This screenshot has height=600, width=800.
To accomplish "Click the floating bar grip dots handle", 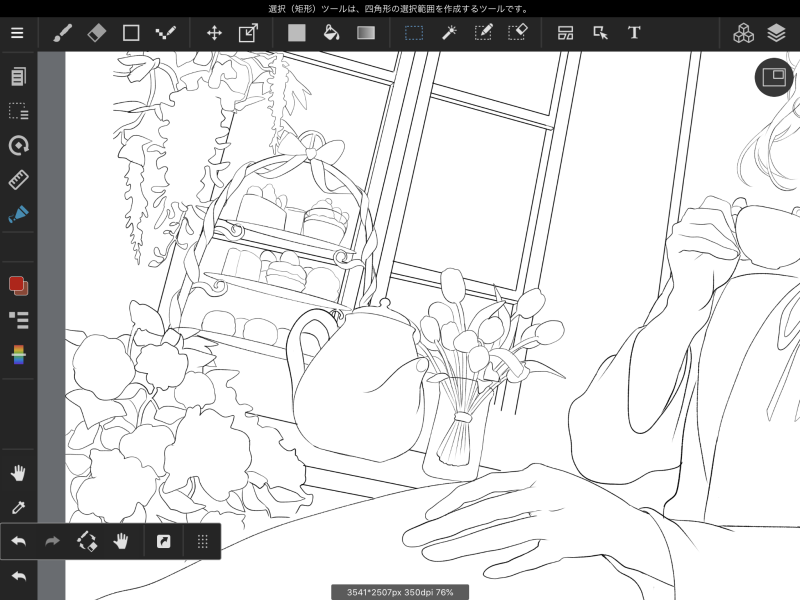I will (x=203, y=541).
